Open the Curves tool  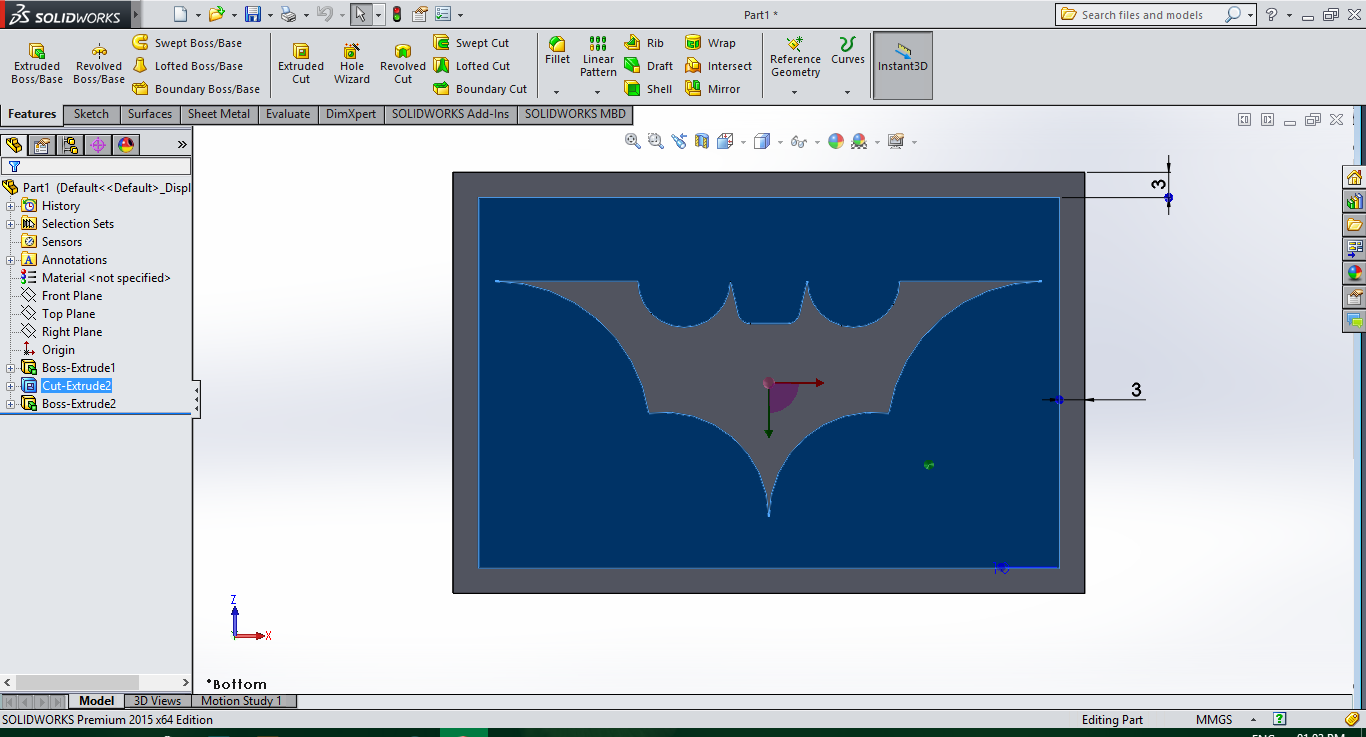pos(848,50)
